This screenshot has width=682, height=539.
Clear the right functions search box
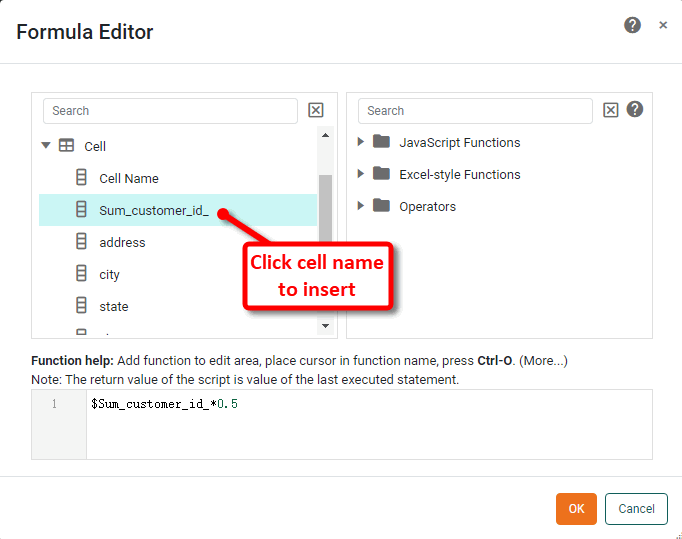click(x=611, y=111)
